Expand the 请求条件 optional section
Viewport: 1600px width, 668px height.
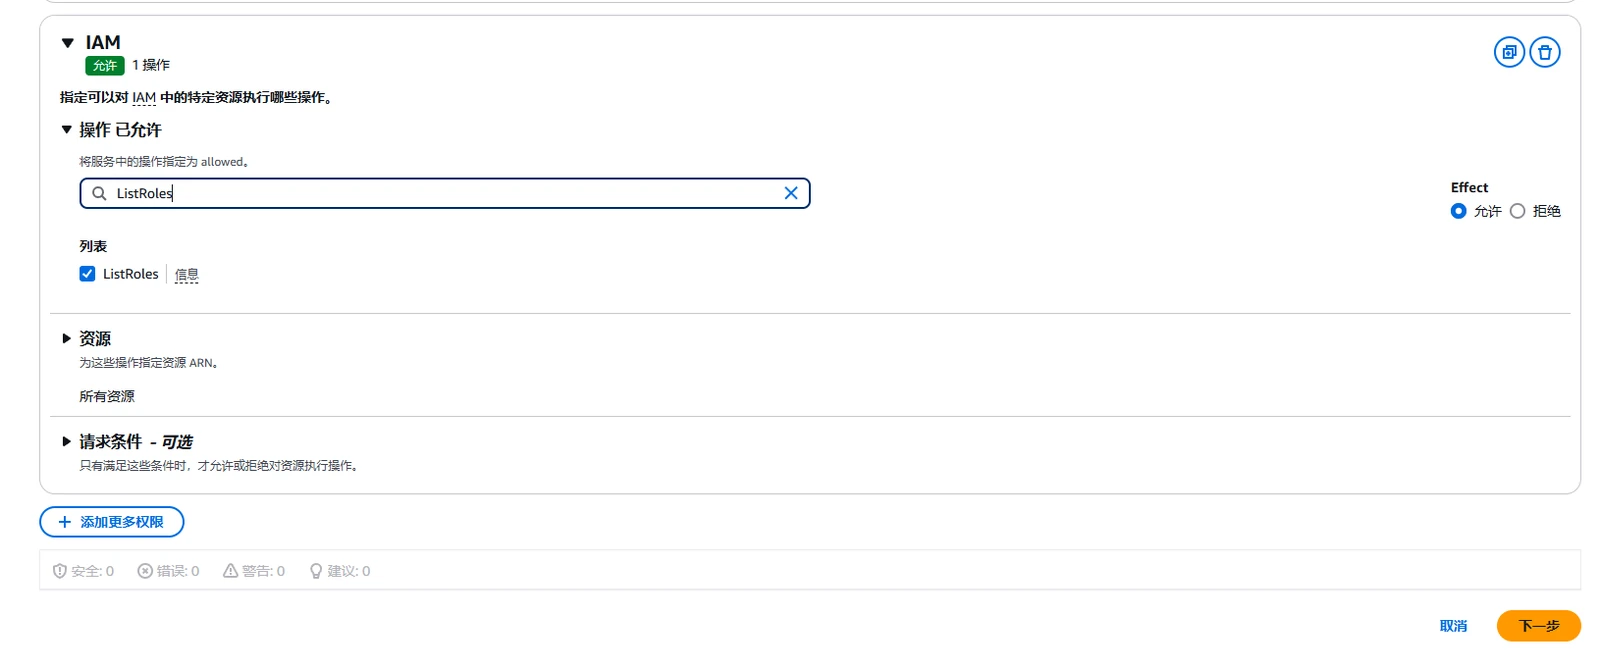pyautogui.click(x=67, y=442)
